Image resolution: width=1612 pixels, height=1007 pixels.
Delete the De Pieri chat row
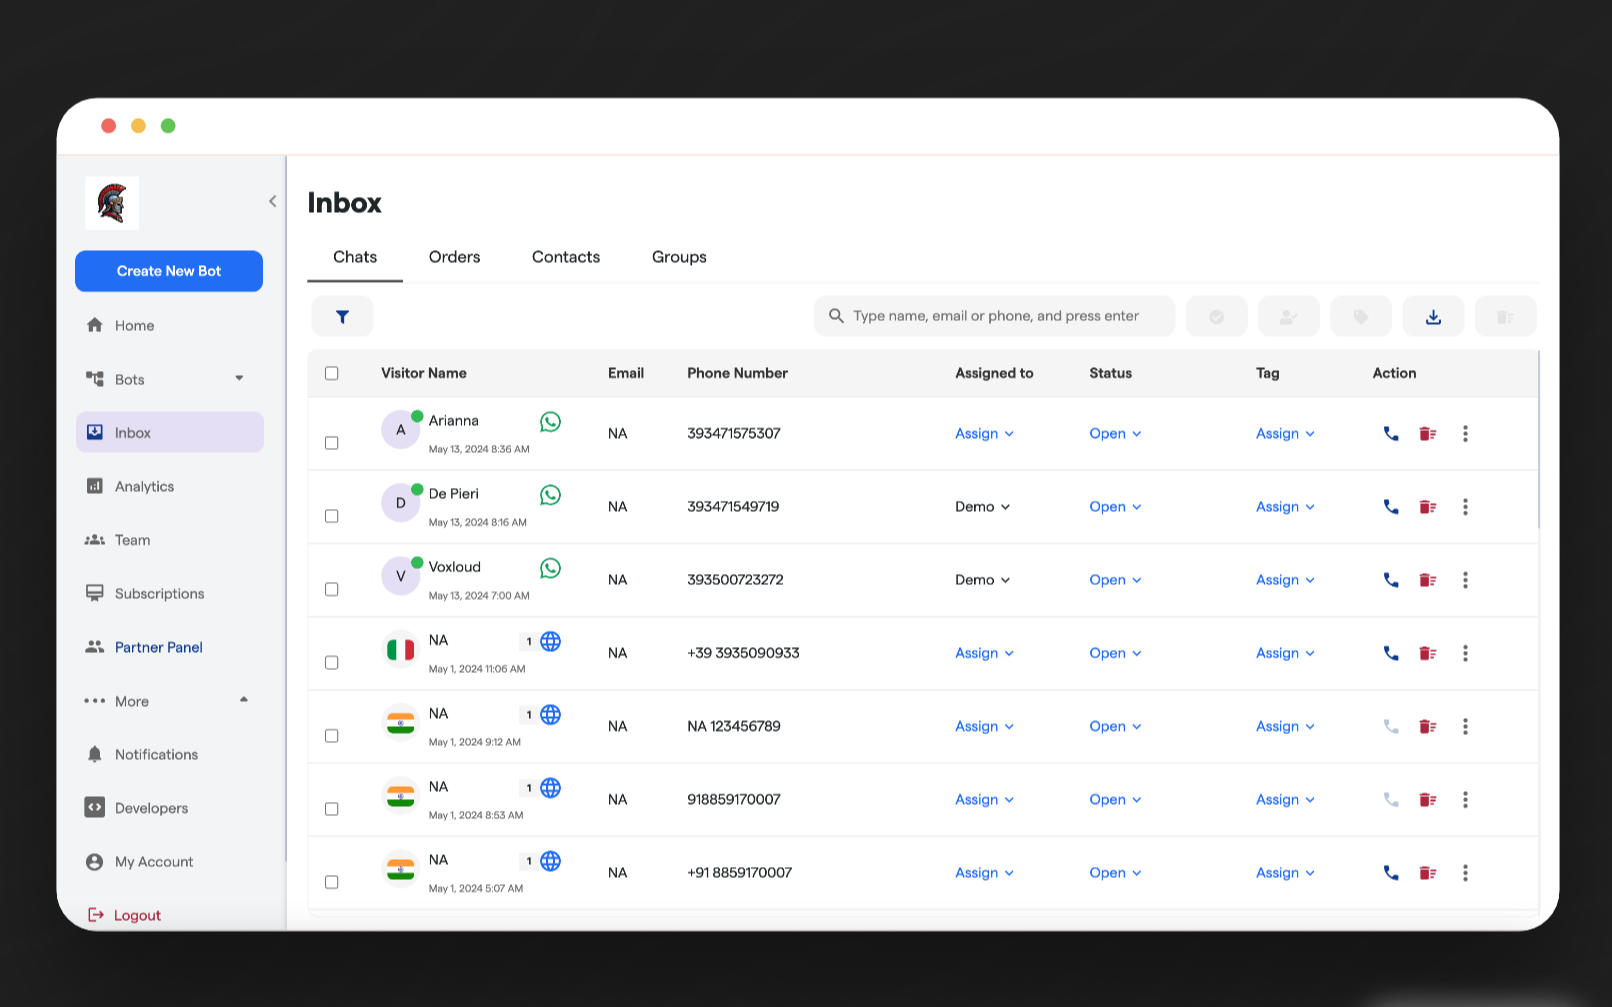(x=1427, y=507)
